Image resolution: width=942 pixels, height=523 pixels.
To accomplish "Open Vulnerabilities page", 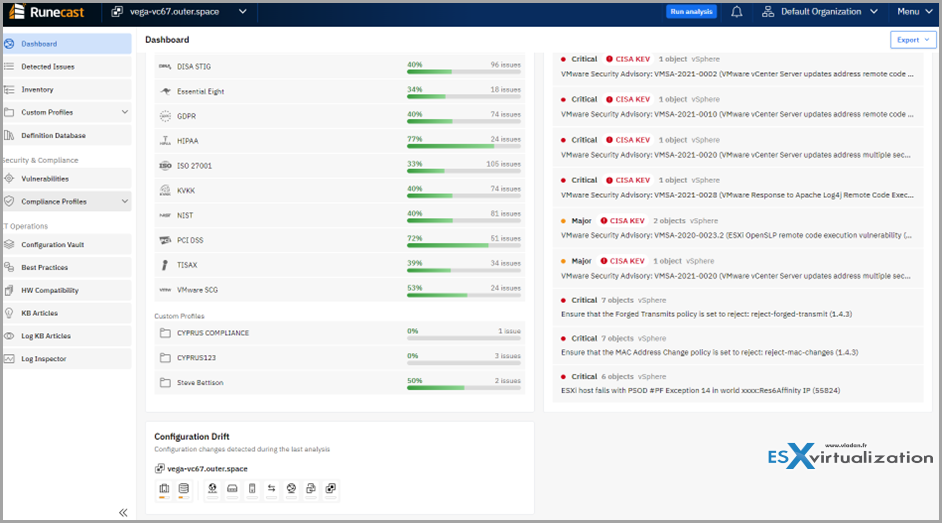I will (67, 179).
